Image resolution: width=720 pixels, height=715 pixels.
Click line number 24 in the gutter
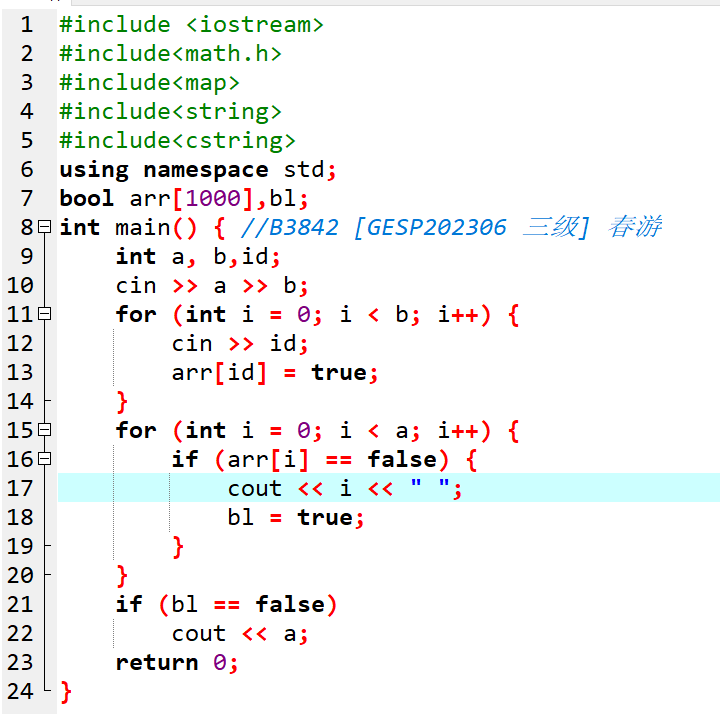tap(20, 691)
